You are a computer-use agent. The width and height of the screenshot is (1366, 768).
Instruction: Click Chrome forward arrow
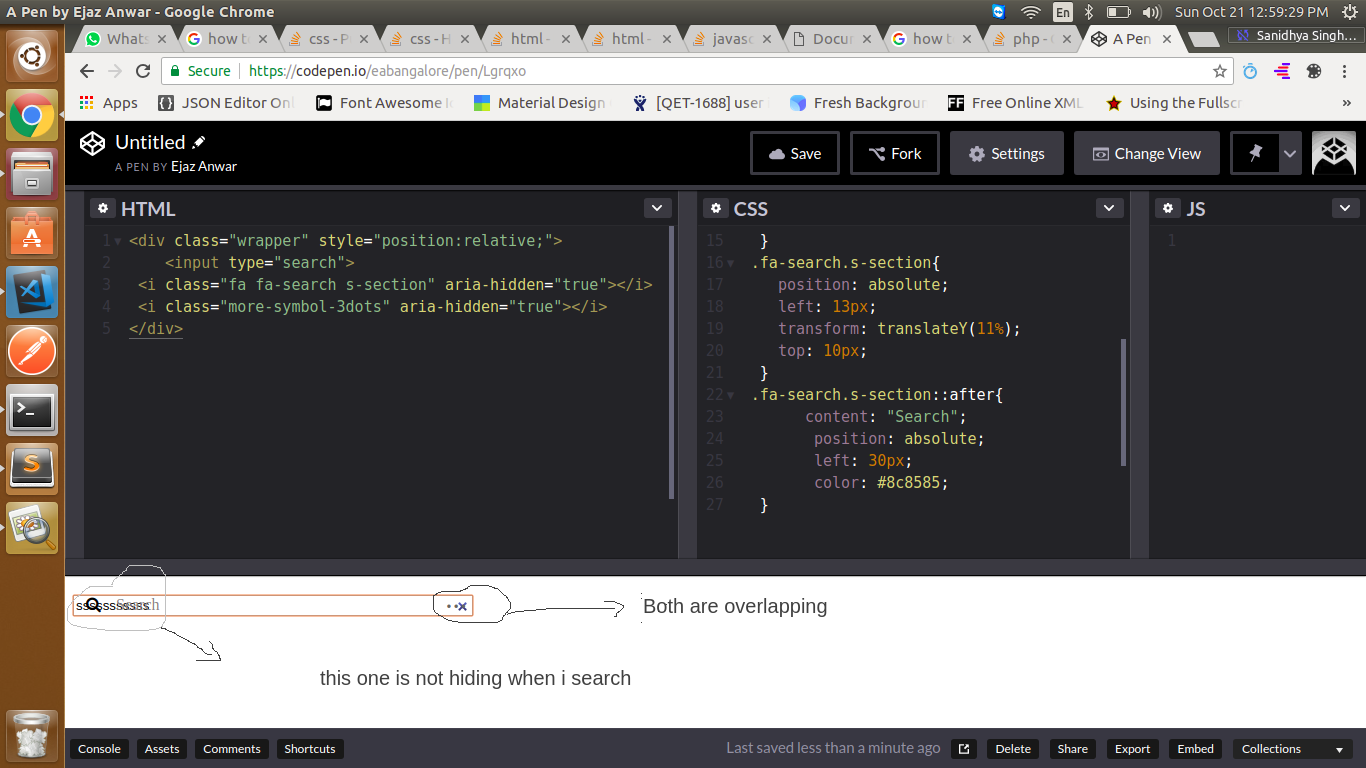click(x=115, y=71)
